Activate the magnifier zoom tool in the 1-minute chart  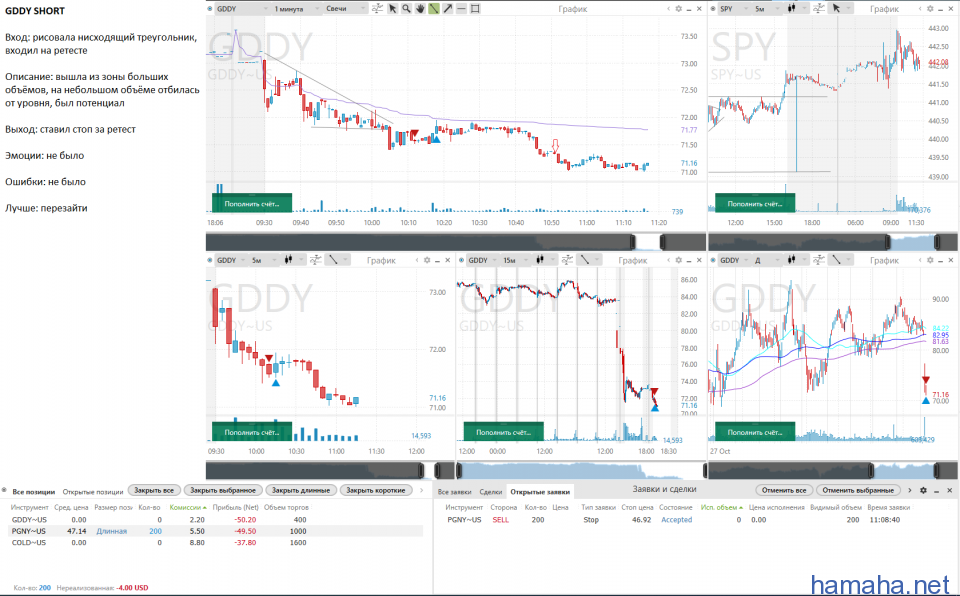[x=407, y=9]
